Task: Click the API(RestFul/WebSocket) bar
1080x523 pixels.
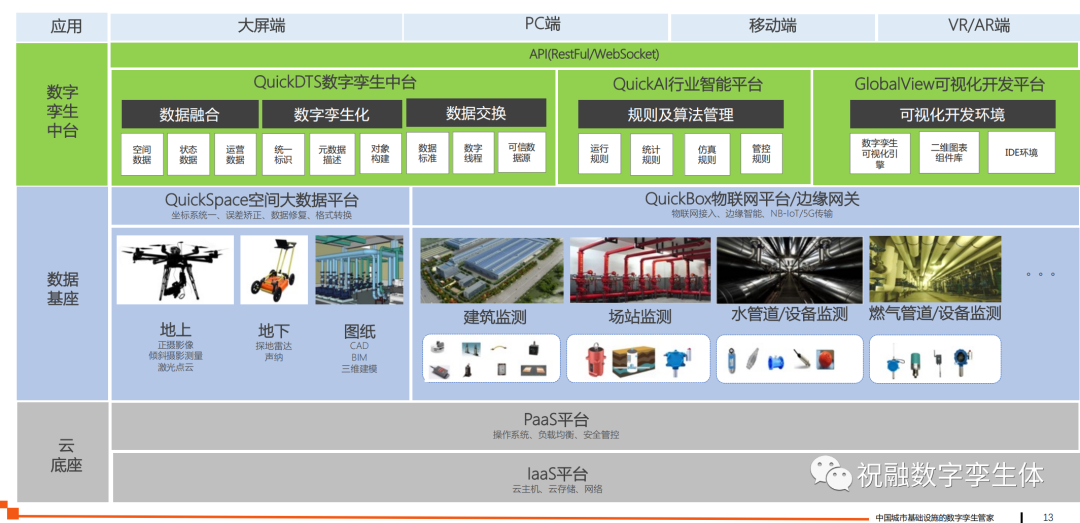Action: 593,54
